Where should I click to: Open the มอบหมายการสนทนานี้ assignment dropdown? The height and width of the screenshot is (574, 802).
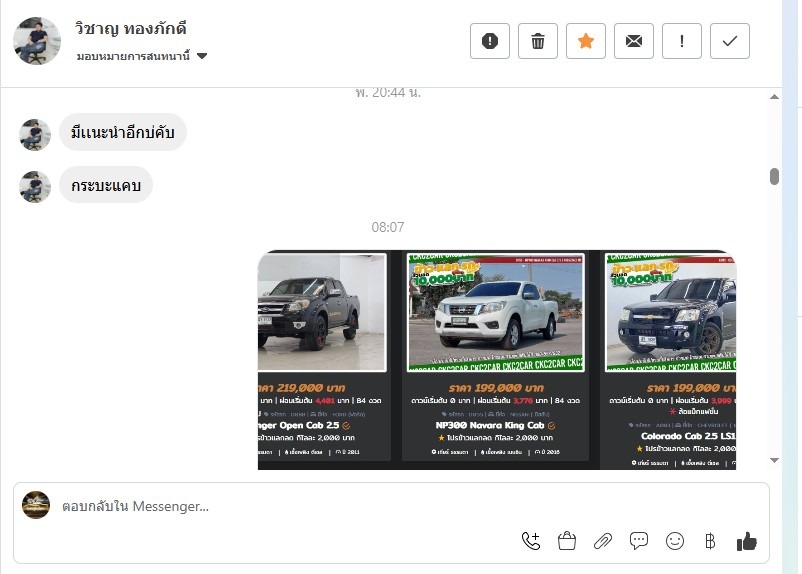[142, 56]
